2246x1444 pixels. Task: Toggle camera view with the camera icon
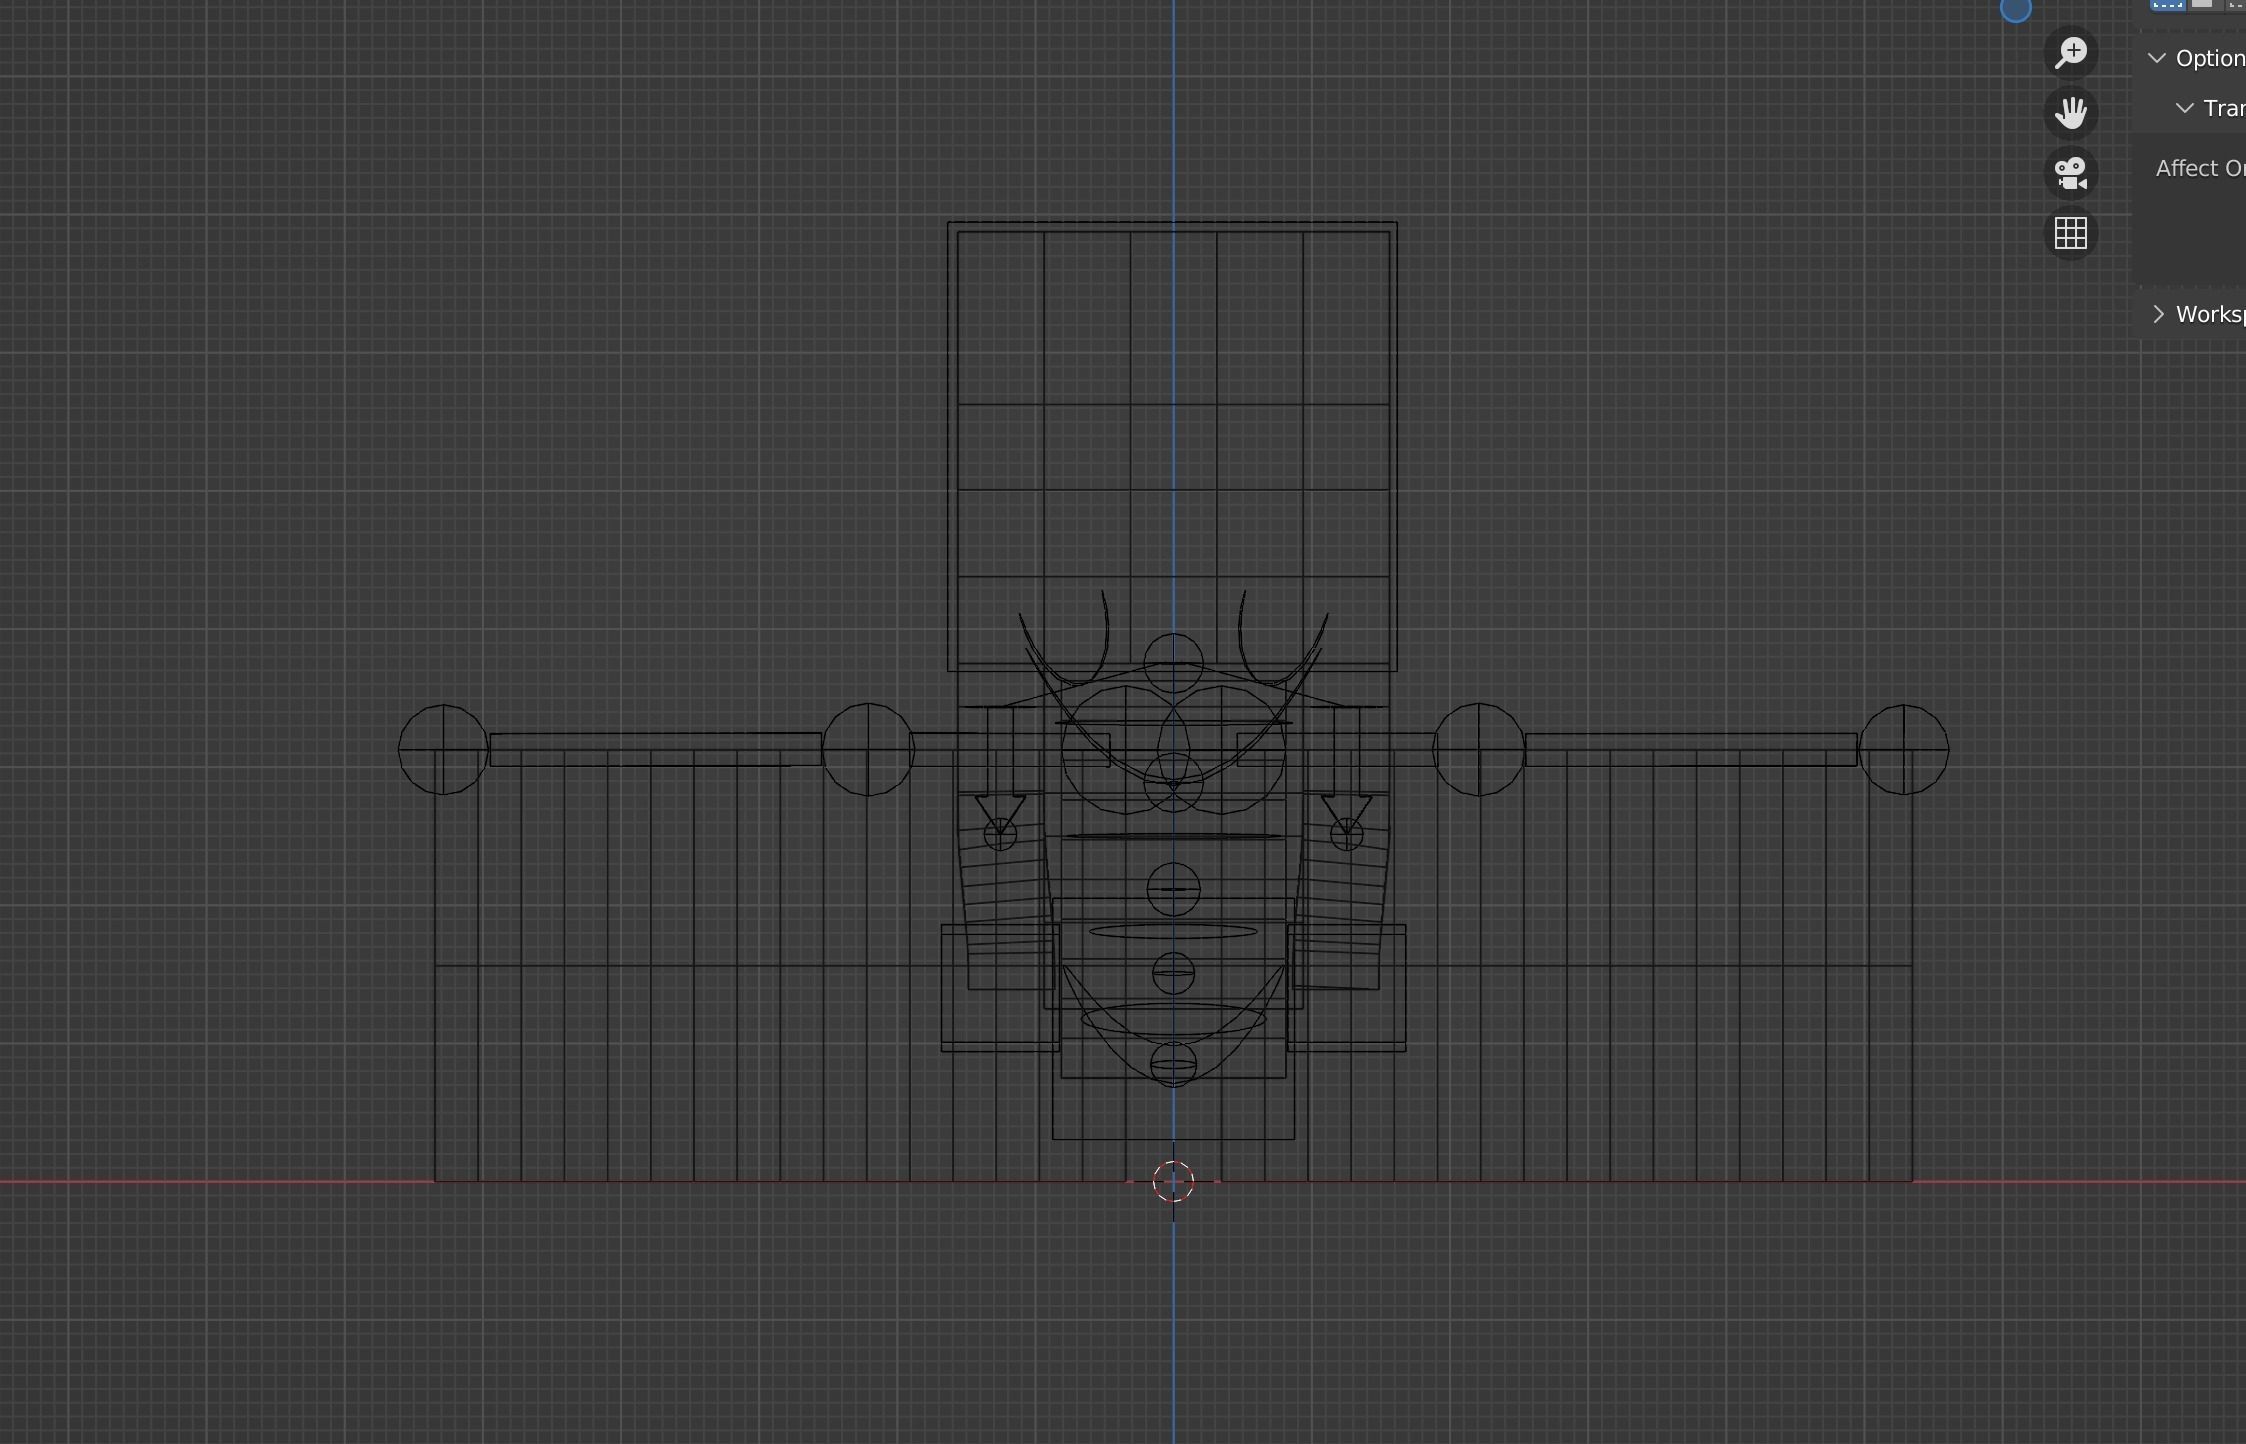(2071, 173)
